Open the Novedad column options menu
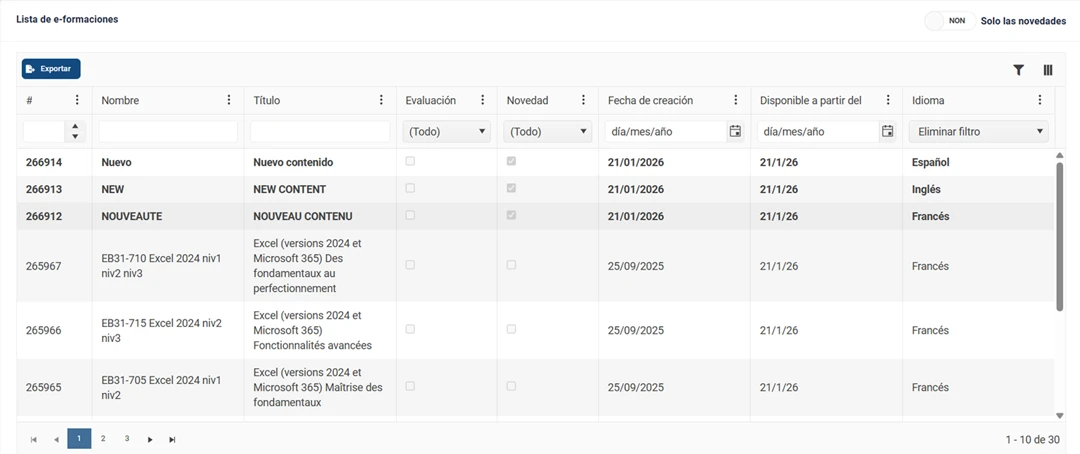The height and width of the screenshot is (454, 1080). pos(584,100)
